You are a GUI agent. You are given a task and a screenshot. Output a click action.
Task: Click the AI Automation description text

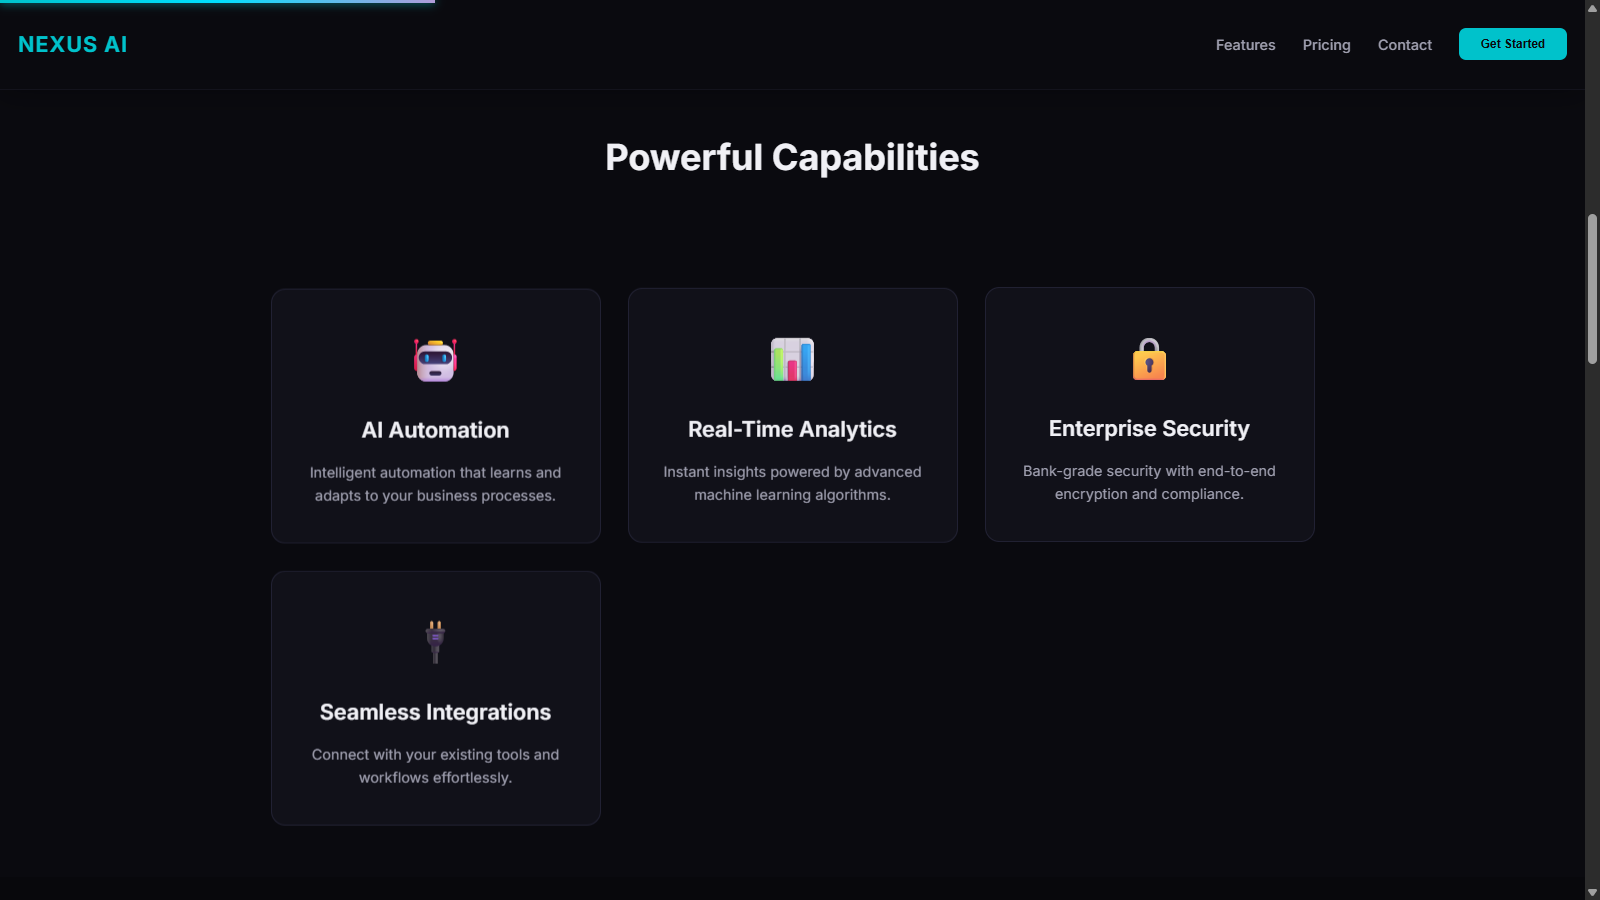point(435,483)
